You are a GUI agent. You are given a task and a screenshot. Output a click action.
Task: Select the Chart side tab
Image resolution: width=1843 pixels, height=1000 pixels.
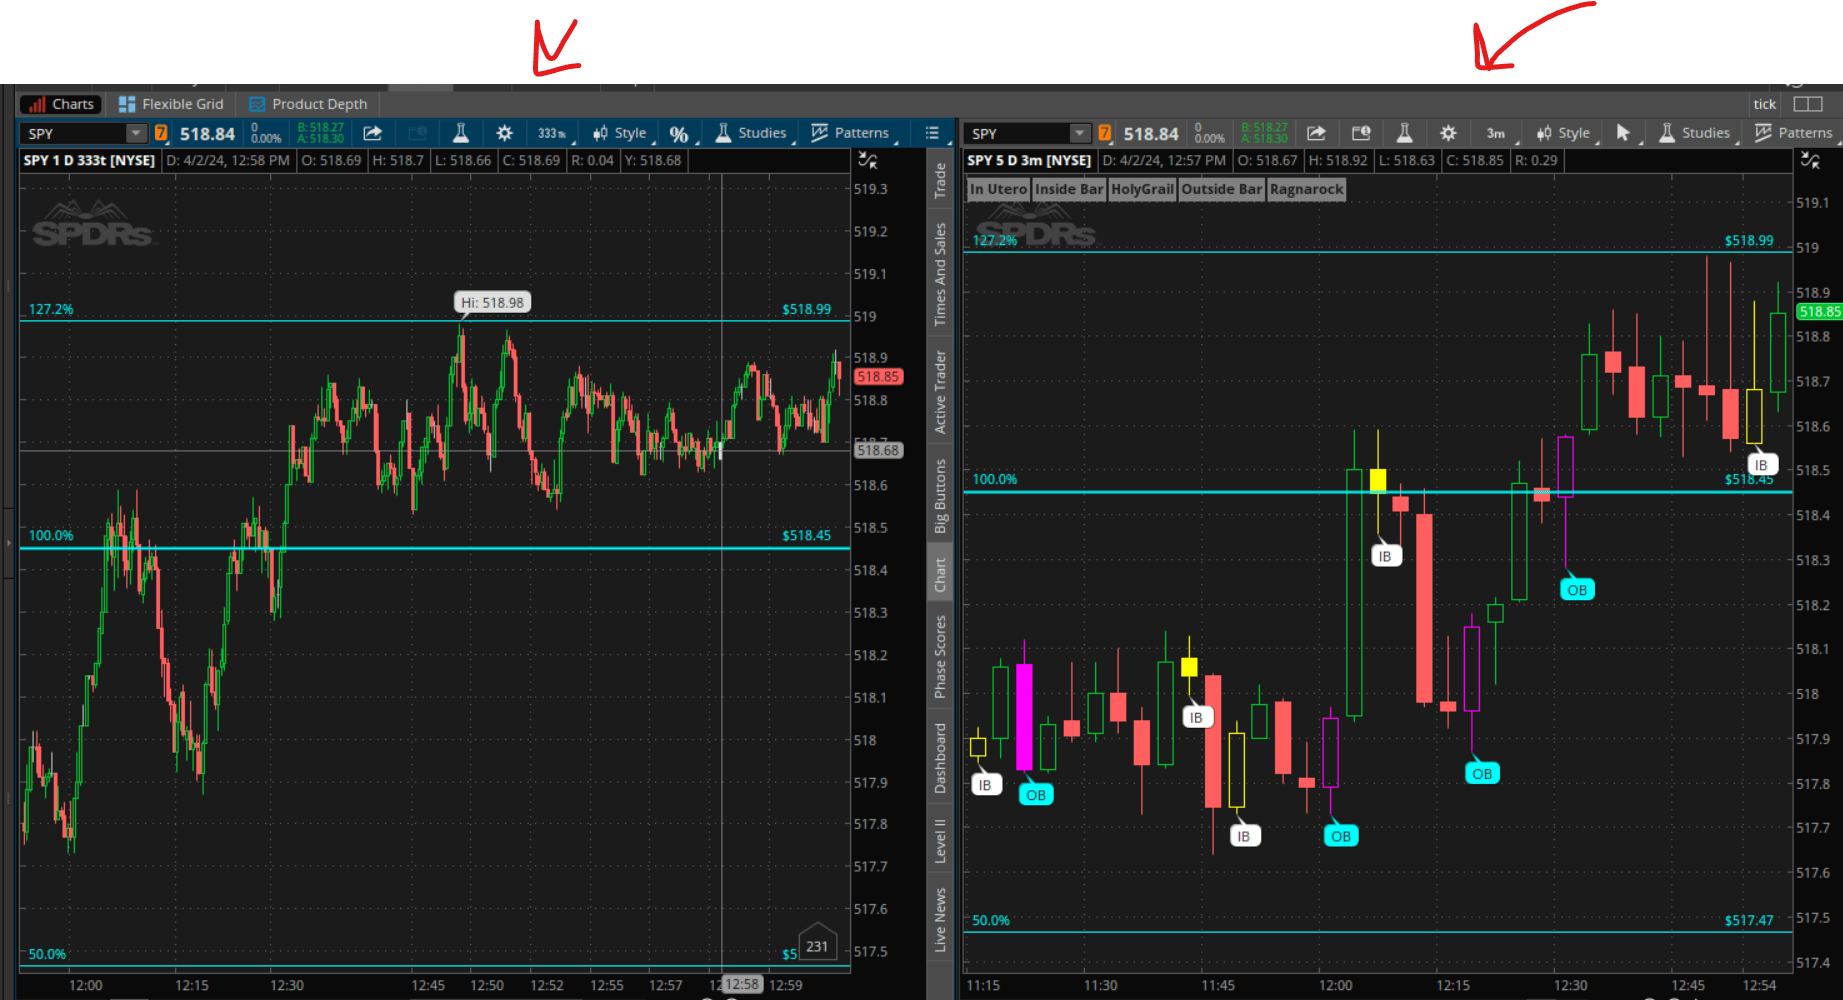[x=940, y=575]
